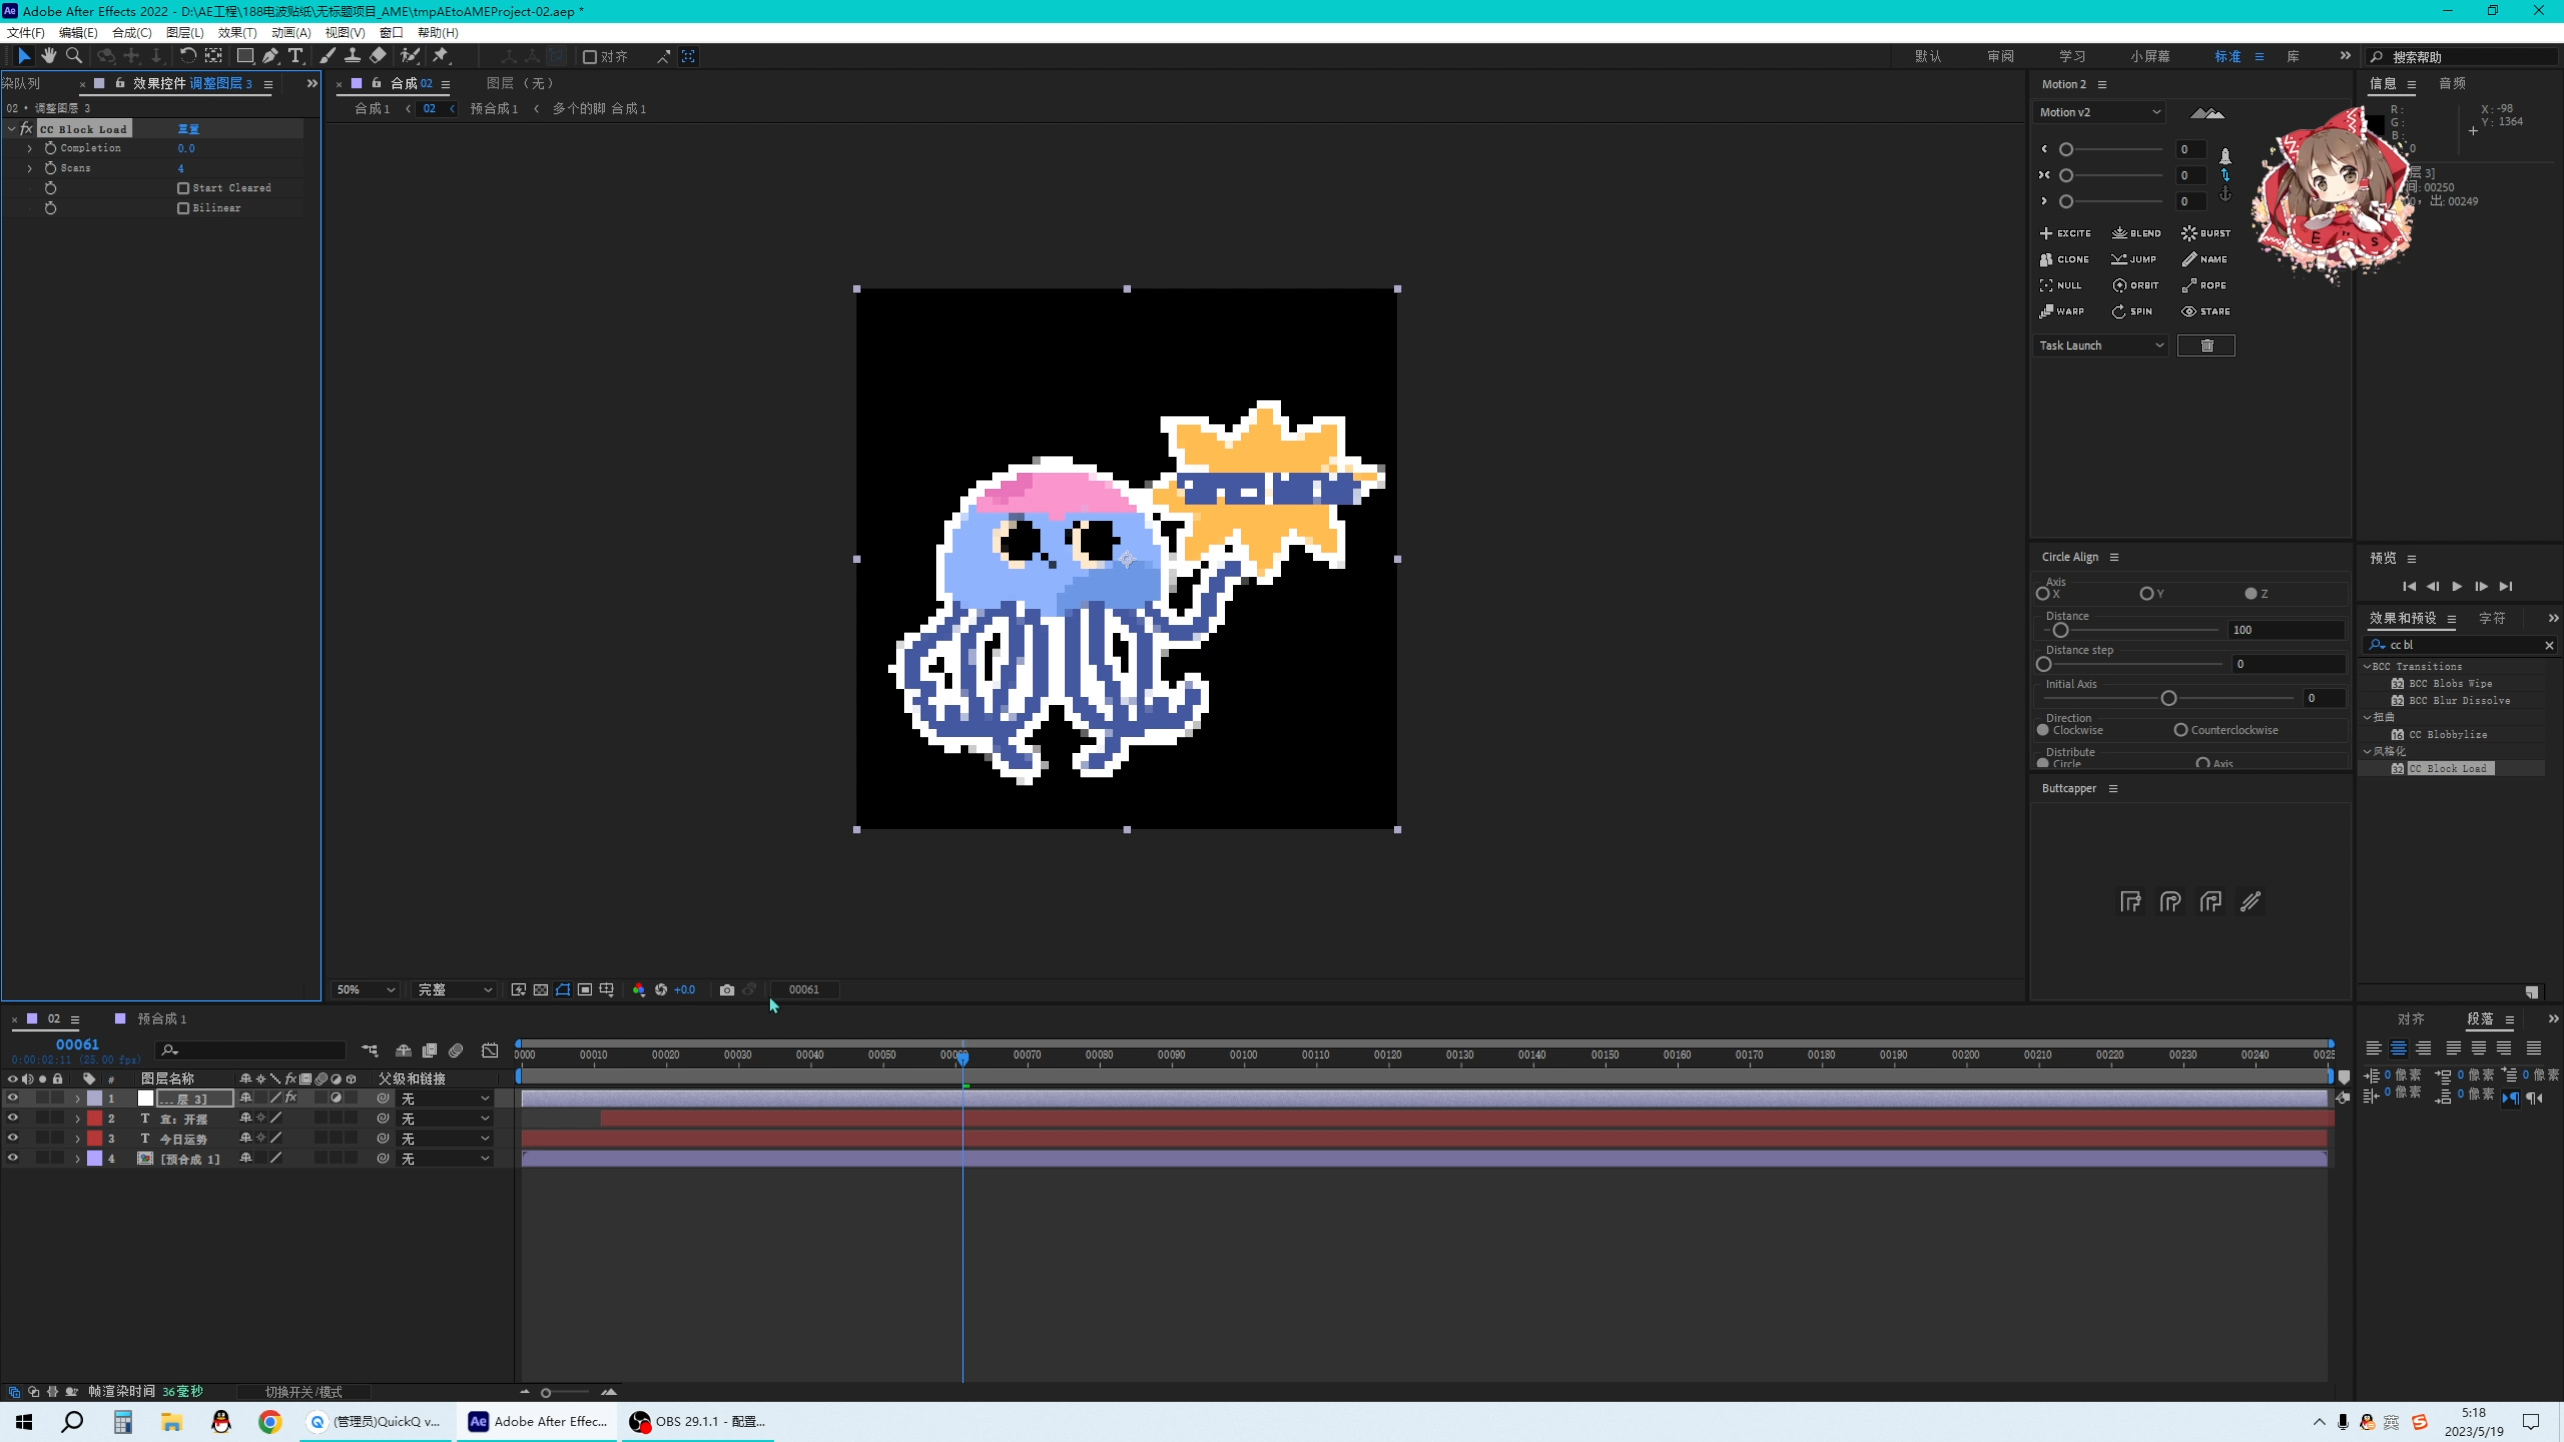Image resolution: width=2564 pixels, height=1442 pixels.
Task: Select the Hand tool
Action: (x=48, y=56)
